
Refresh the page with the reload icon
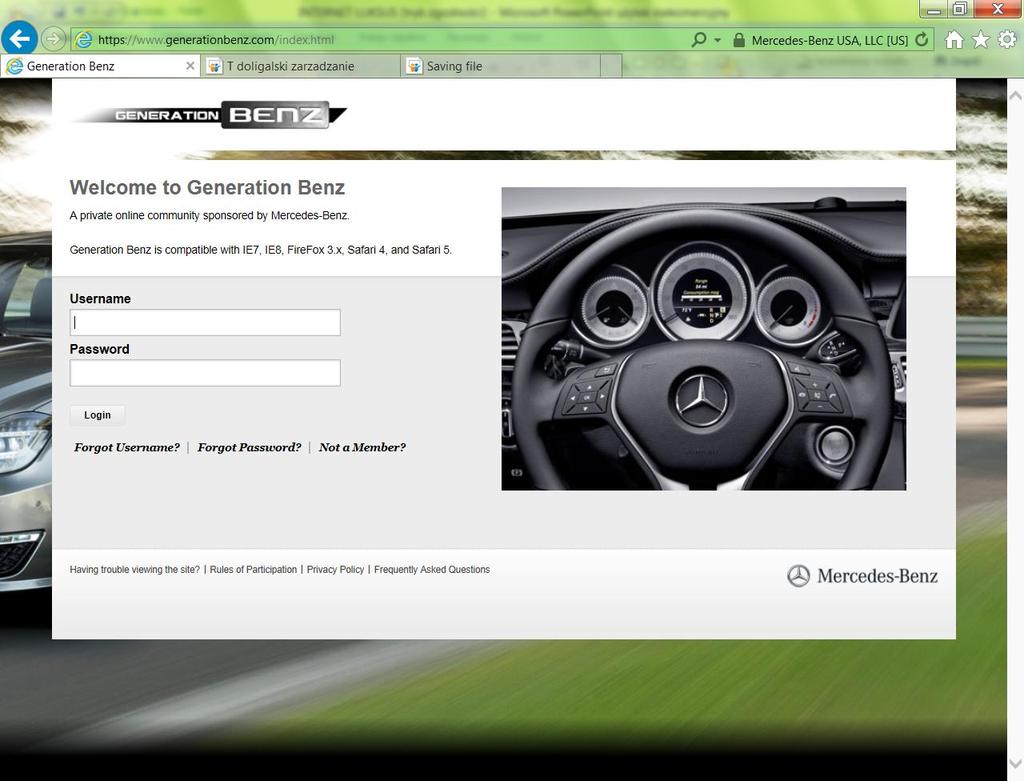coord(921,40)
